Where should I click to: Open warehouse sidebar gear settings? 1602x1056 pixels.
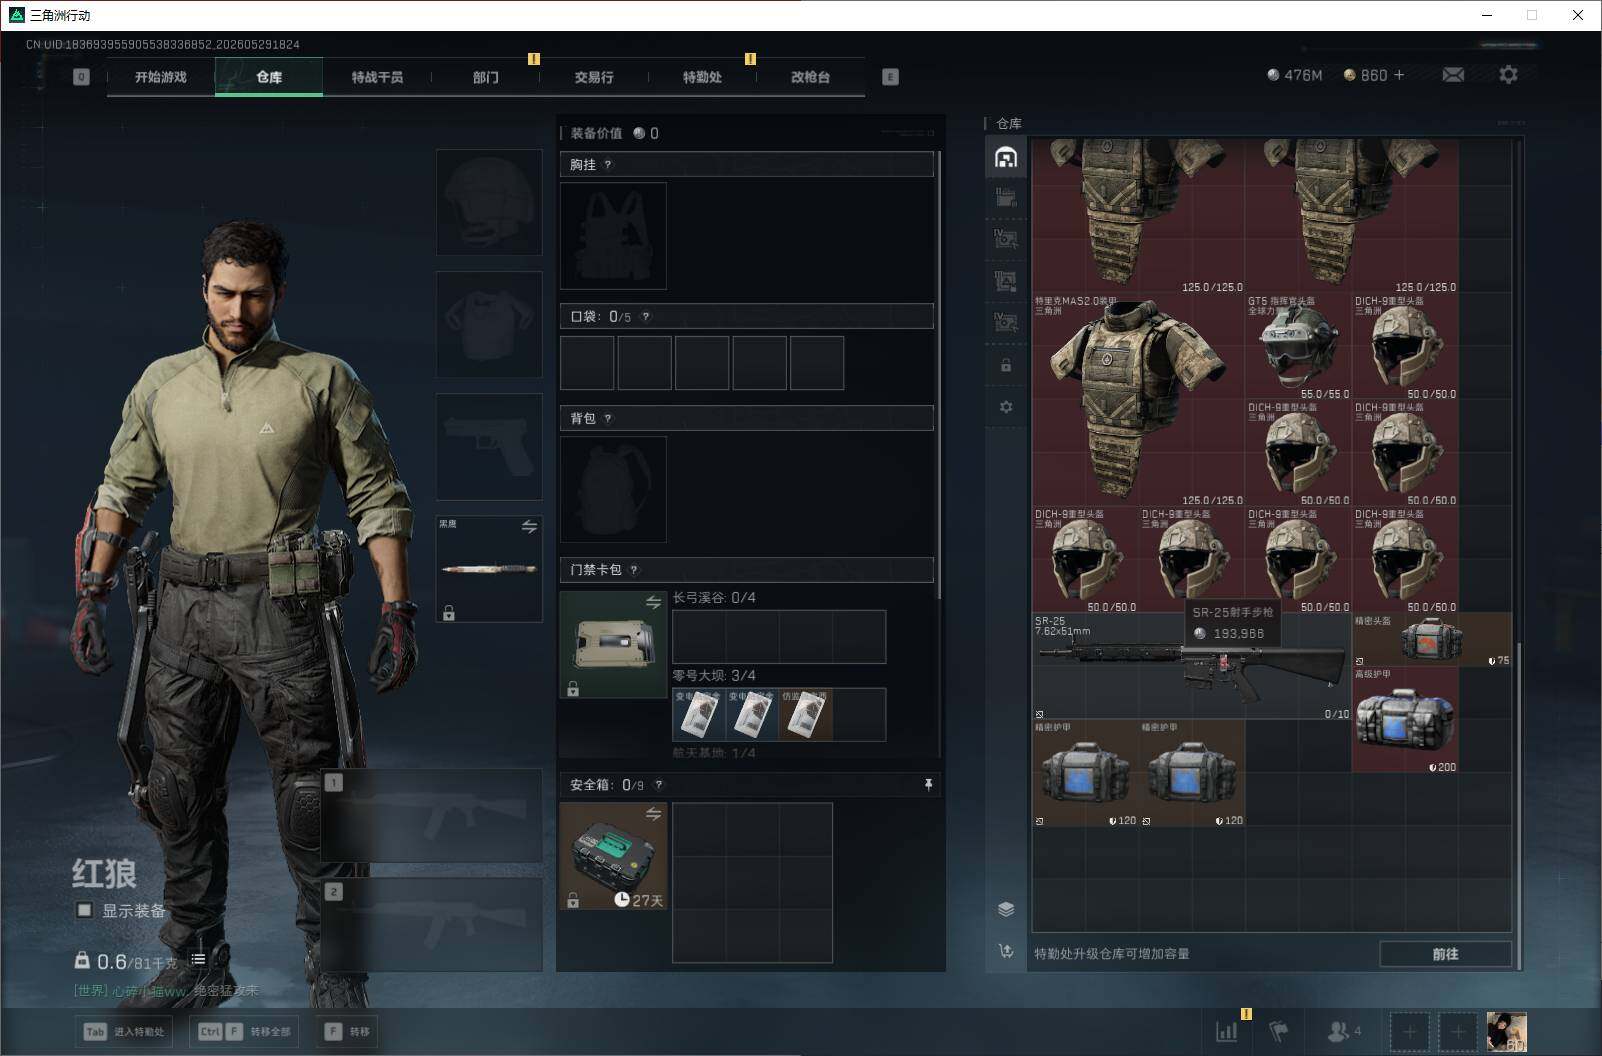click(1006, 407)
